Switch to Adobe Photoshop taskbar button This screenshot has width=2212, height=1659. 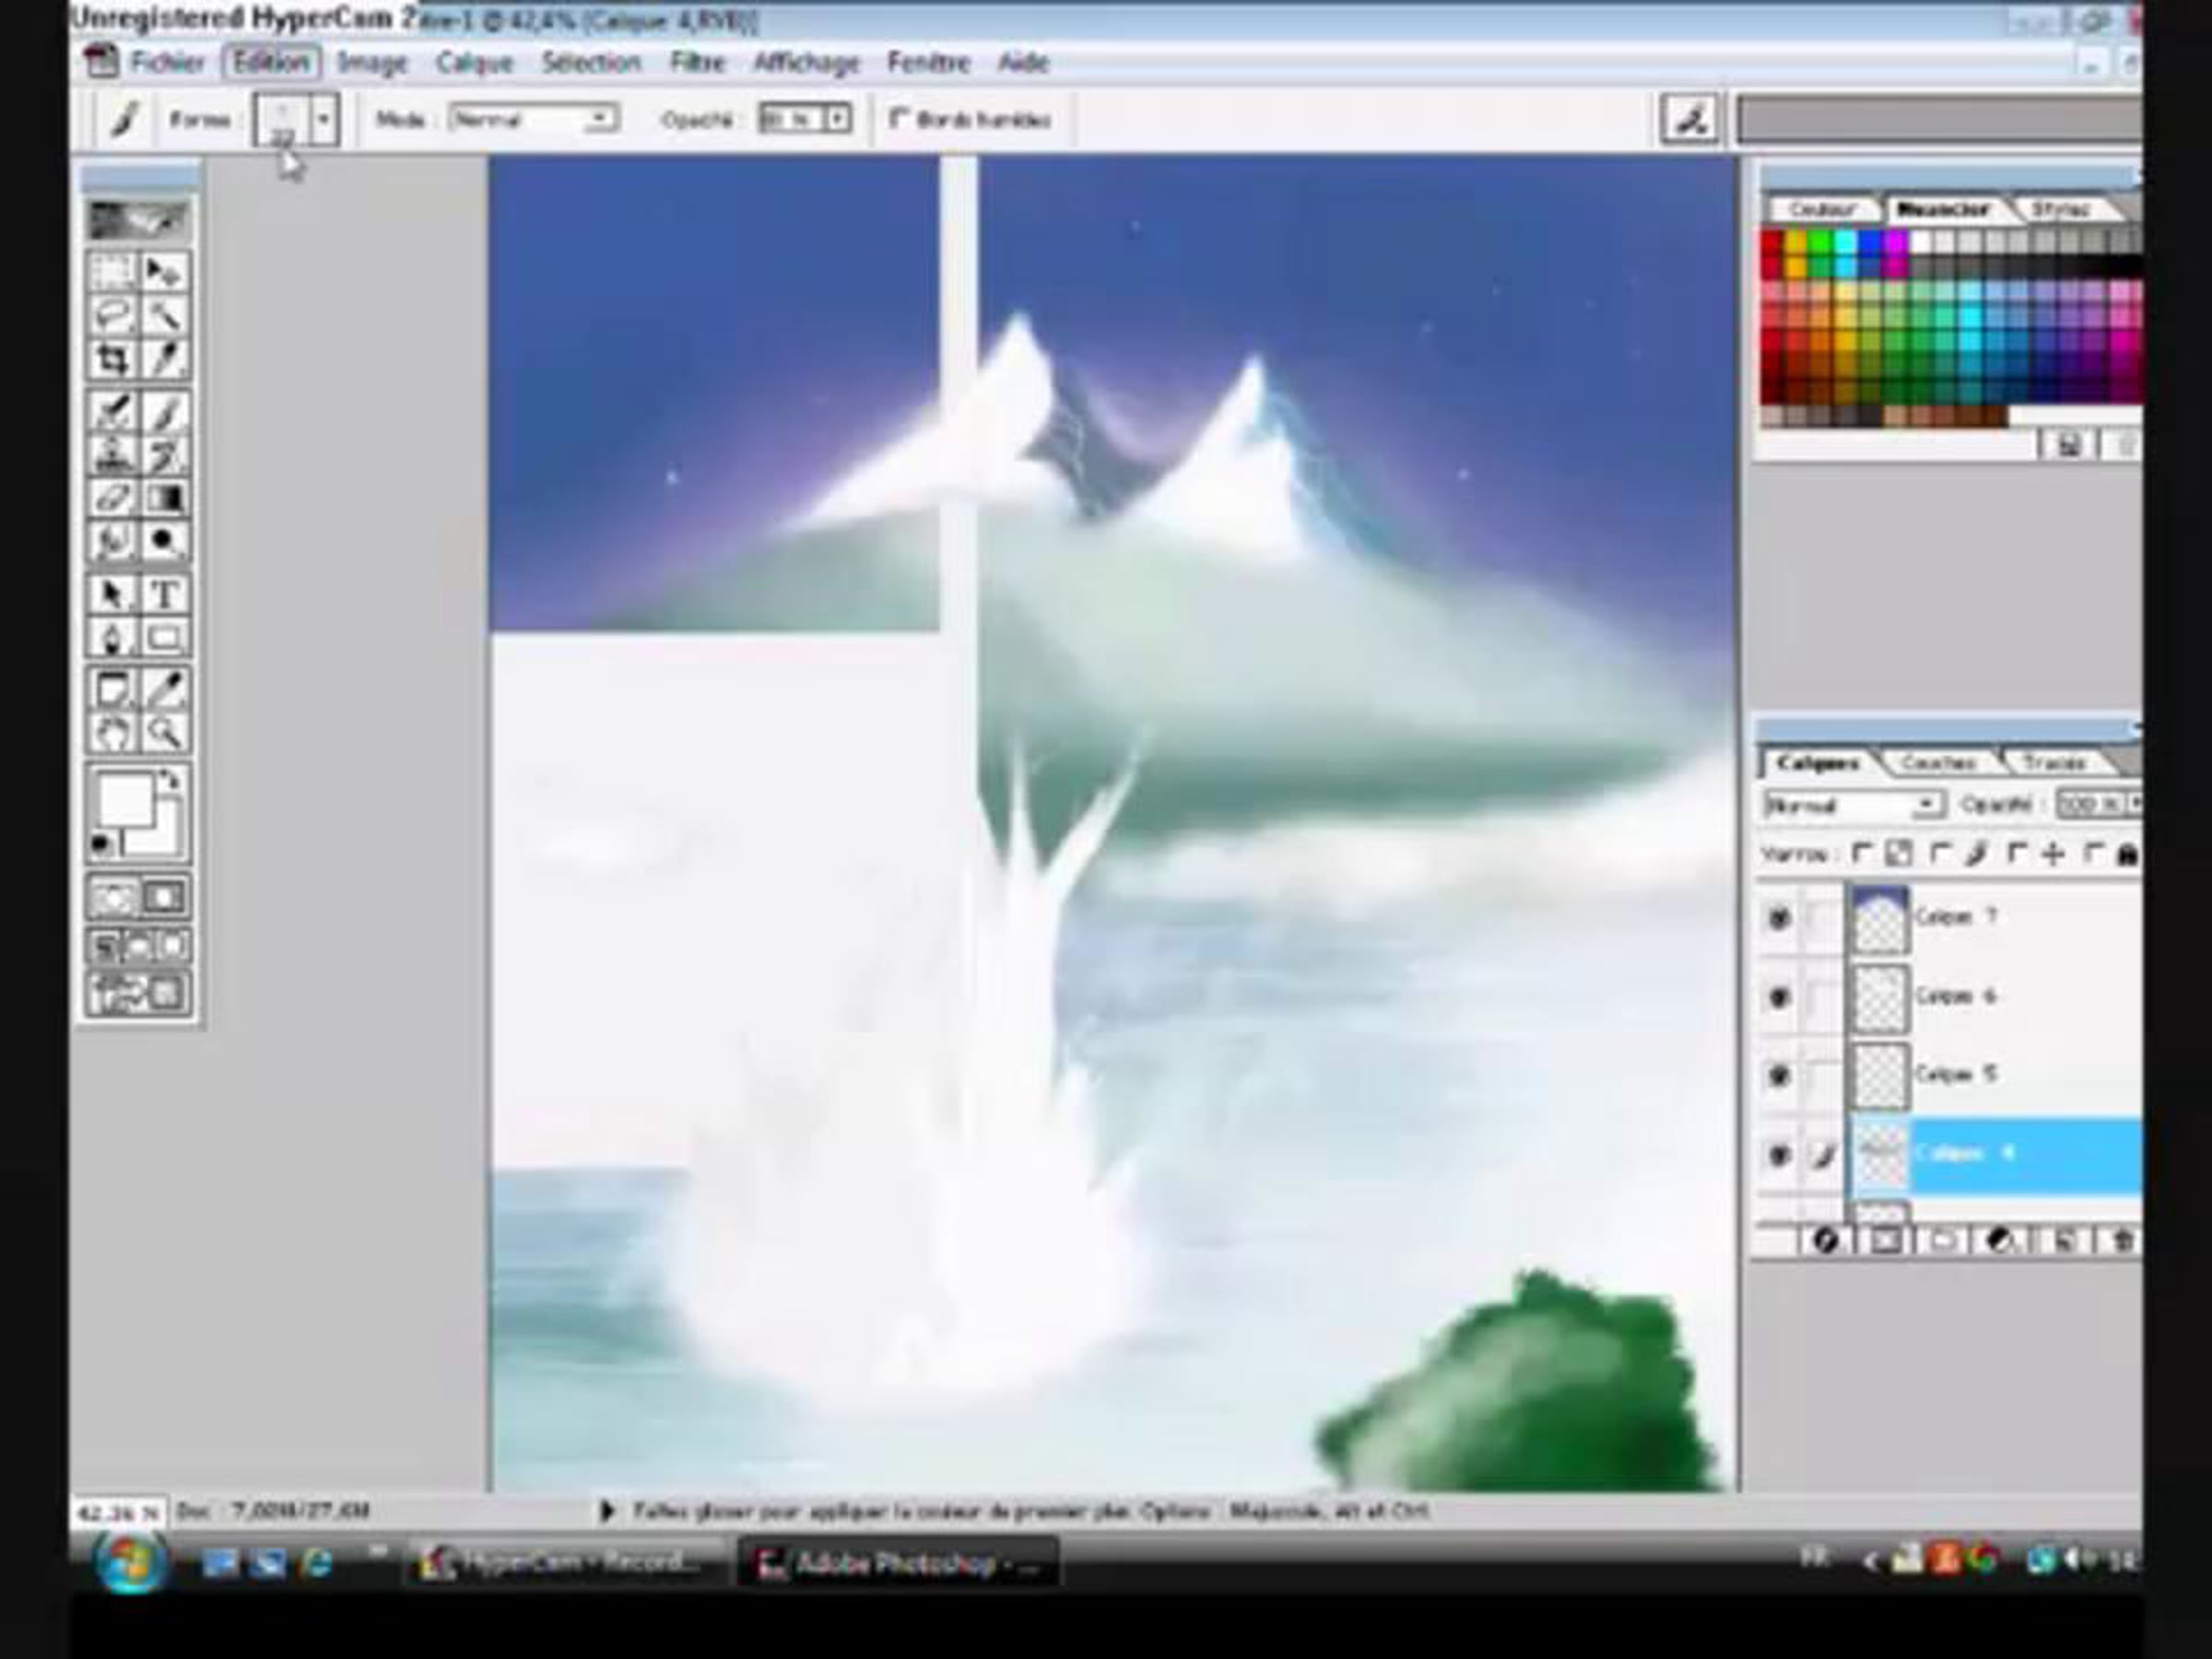896,1563
